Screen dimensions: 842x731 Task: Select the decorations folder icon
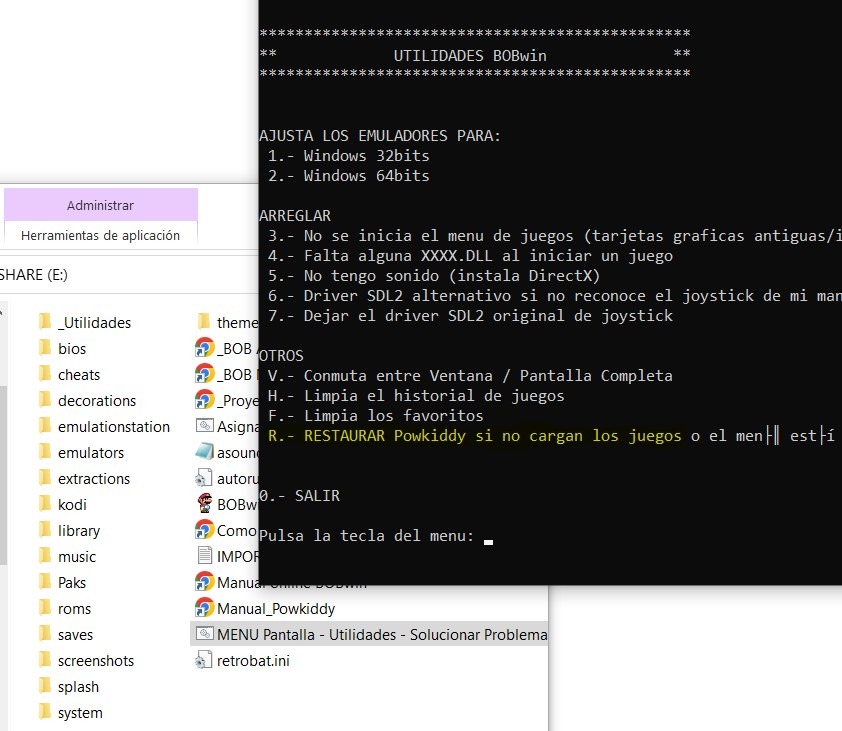(45, 400)
